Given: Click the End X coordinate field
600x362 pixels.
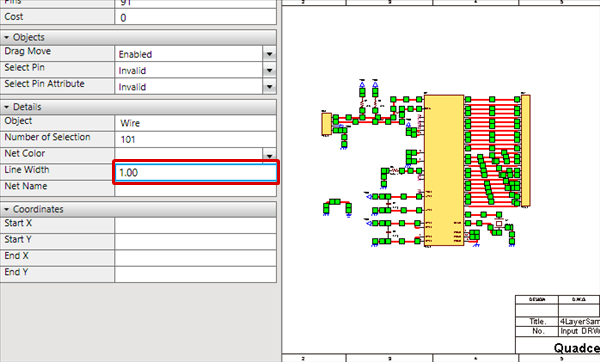Looking at the screenshot, I should [195, 258].
